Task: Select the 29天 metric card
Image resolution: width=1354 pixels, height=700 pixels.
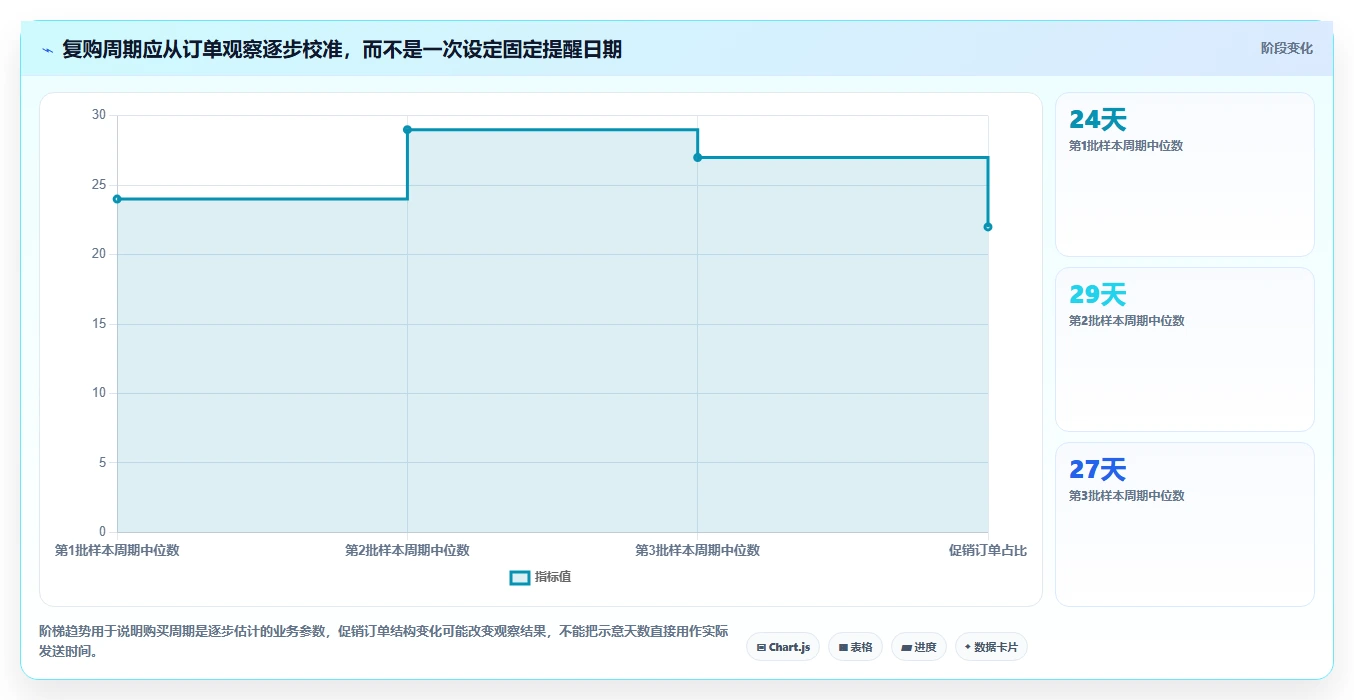Action: (x=1184, y=350)
